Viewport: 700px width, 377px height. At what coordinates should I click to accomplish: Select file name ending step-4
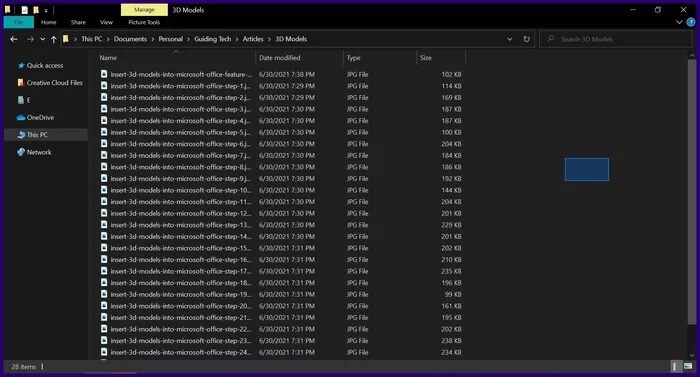click(181, 121)
